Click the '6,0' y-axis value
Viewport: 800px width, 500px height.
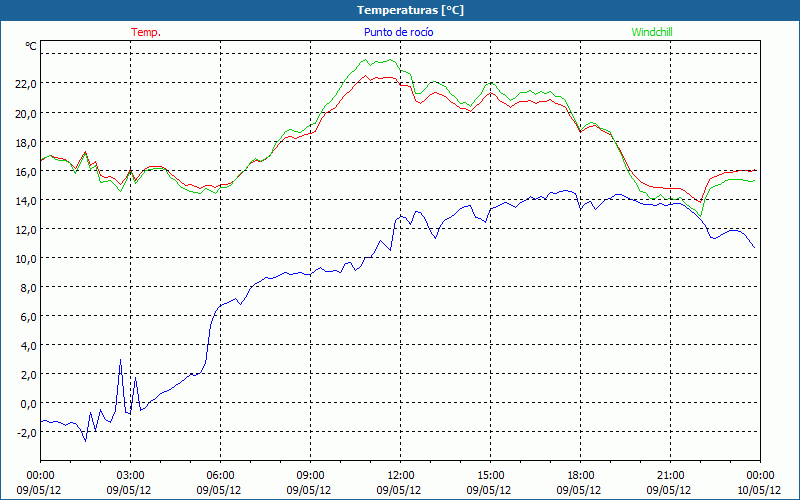[x=28, y=317]
